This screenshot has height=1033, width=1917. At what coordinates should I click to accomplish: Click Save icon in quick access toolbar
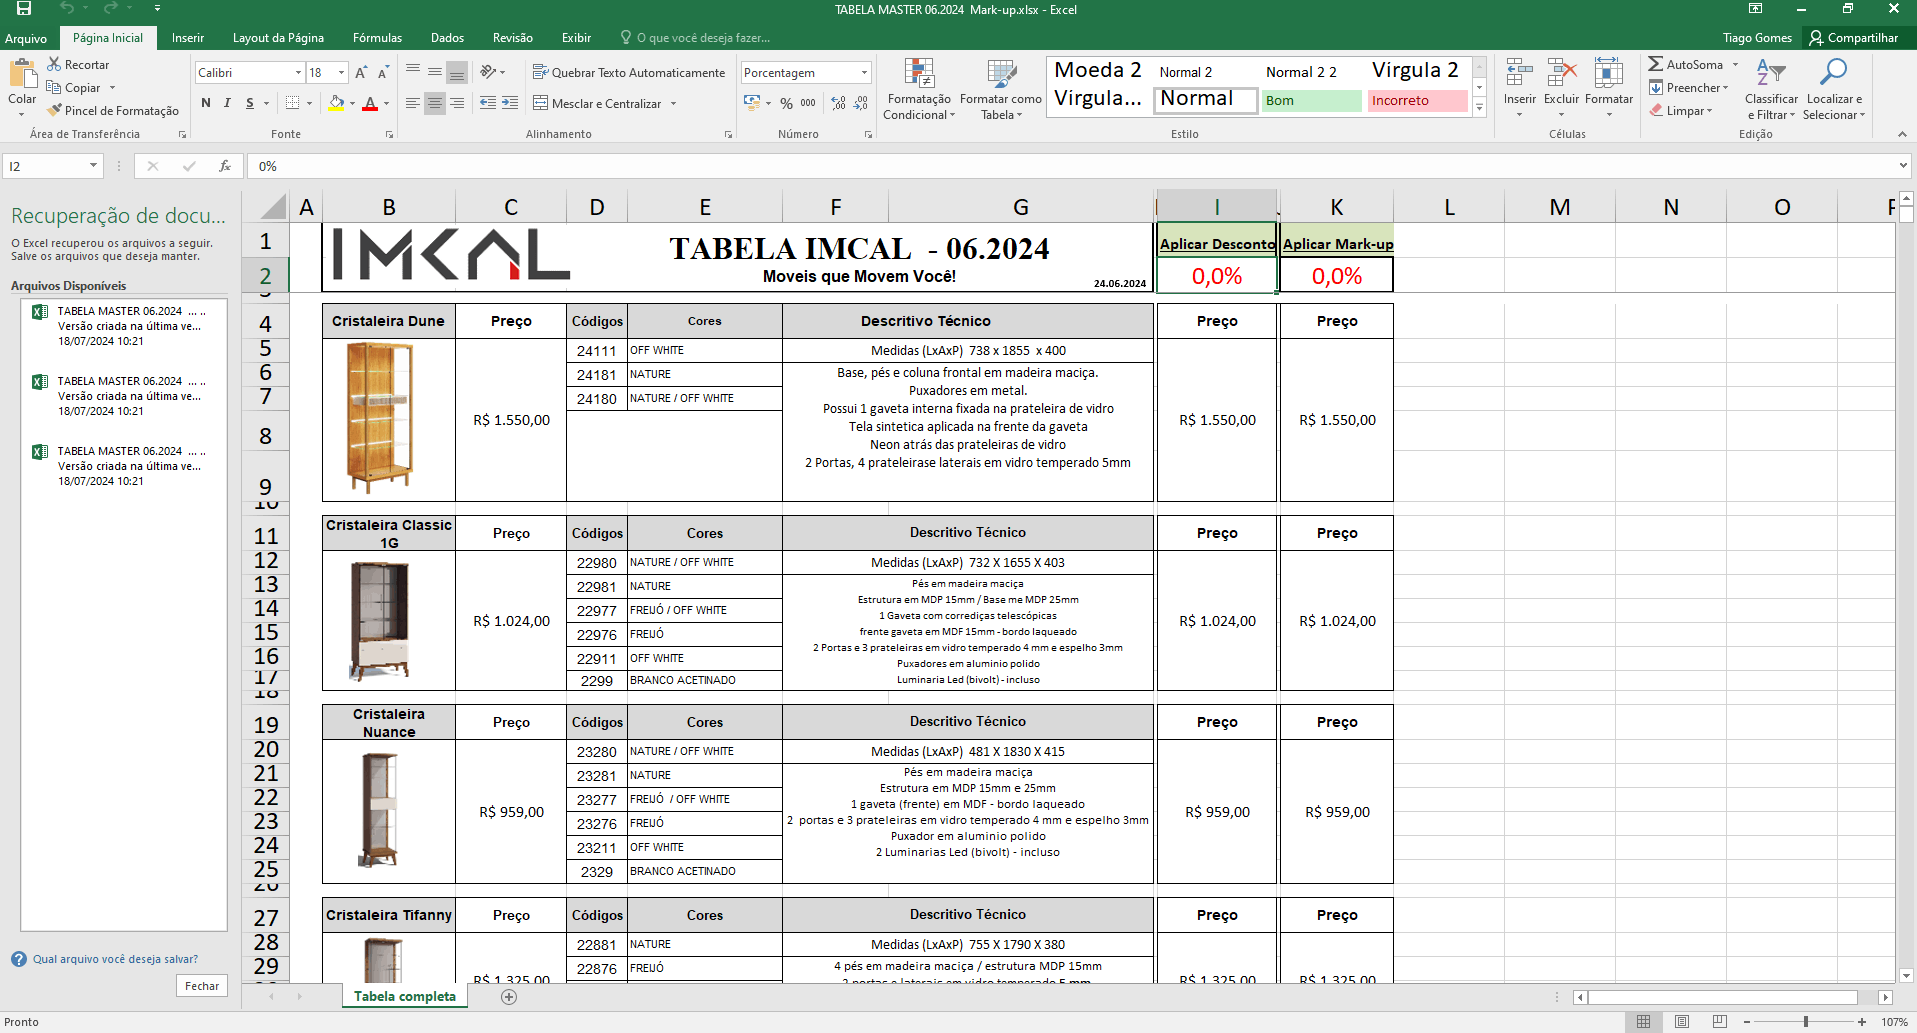tap(24, 9)
